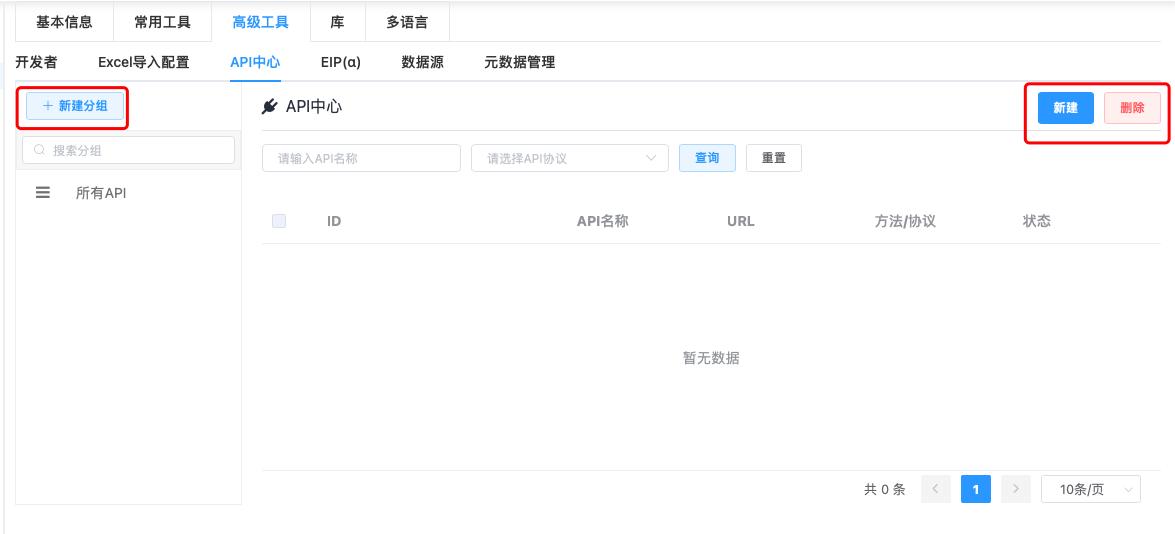1175x534 pixels.
Task: Go to next page with right arrow
Action: [1015, 489]
